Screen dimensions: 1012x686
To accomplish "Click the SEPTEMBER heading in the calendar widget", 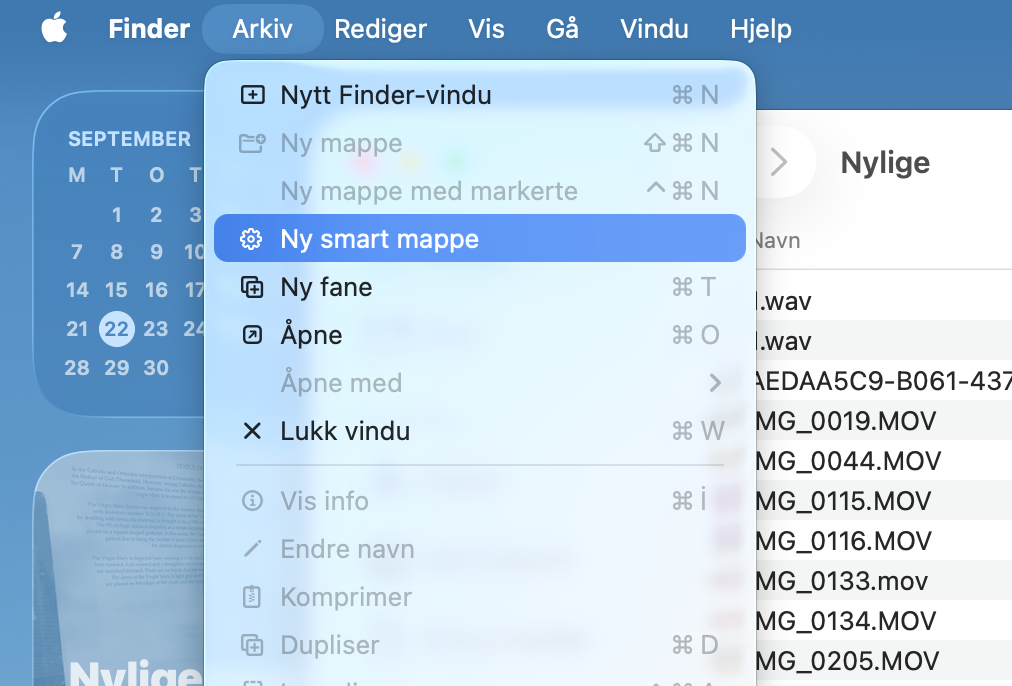I will [x=130, y=139].
